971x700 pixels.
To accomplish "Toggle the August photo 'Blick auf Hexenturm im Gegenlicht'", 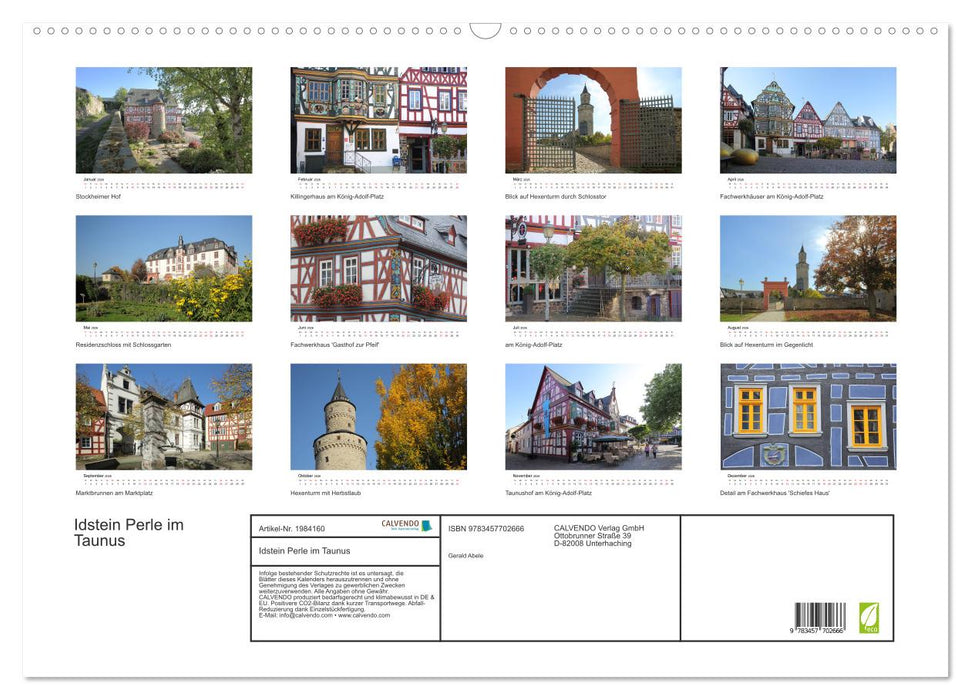I will click(807, 267).
